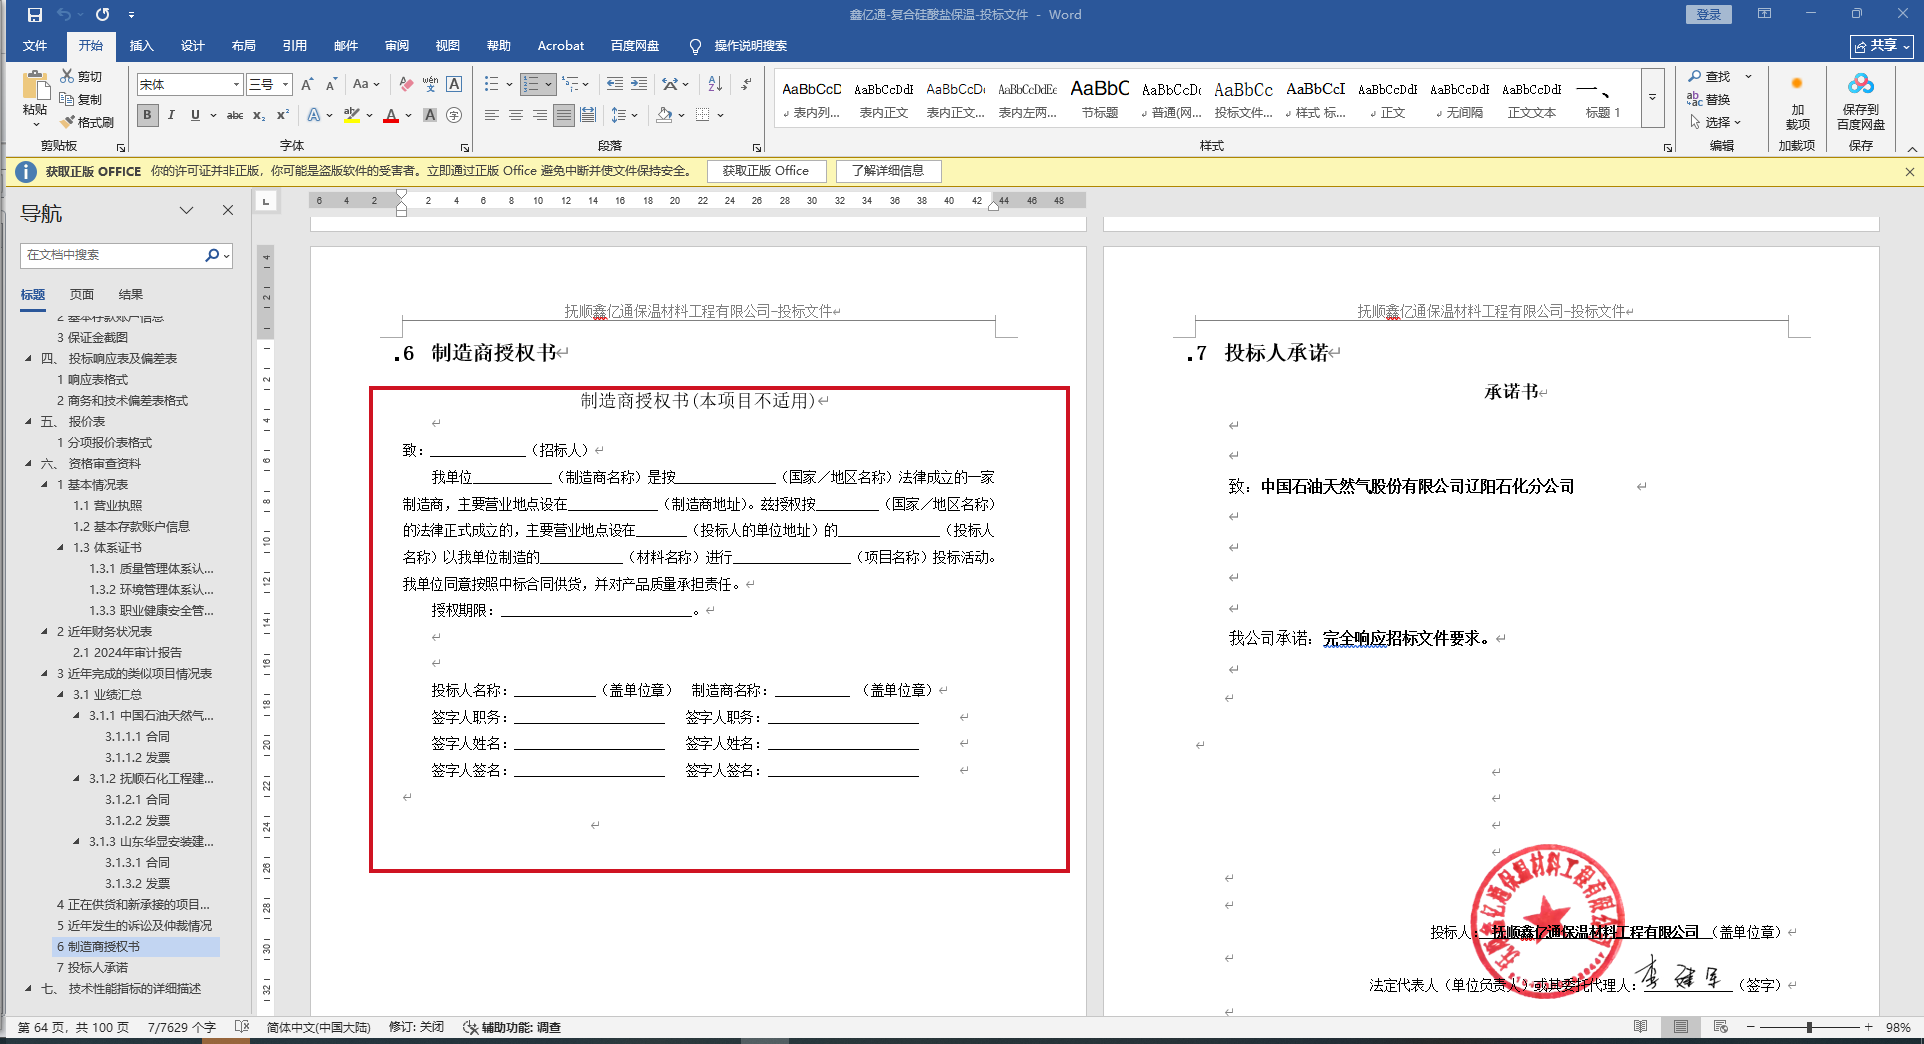Show the 页面 tab in navigation pane
The height and width of the screenshot is (1044, 1924).
[82, 295]
